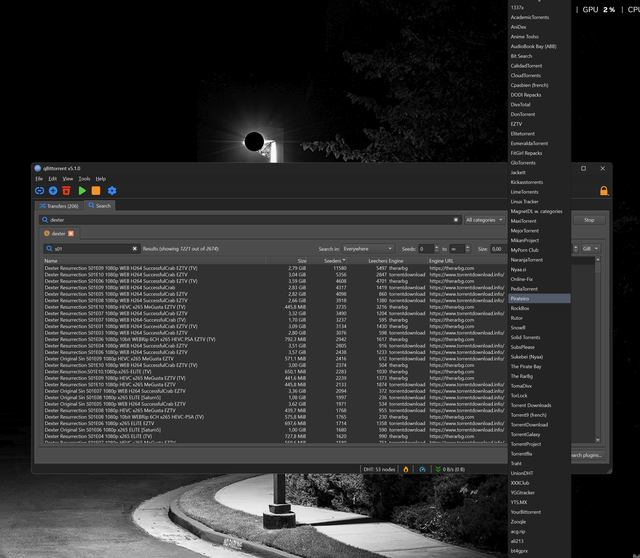
Task: Select the 'dexter' results tab
Action: [59, 233]
